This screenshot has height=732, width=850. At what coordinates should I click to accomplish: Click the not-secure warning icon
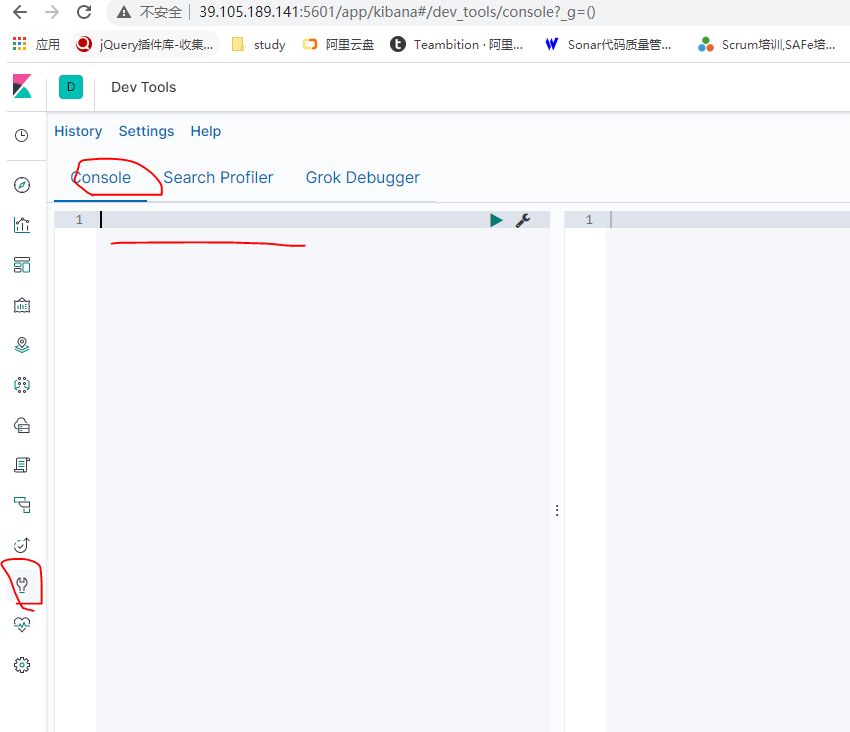(x=124, y=12)
